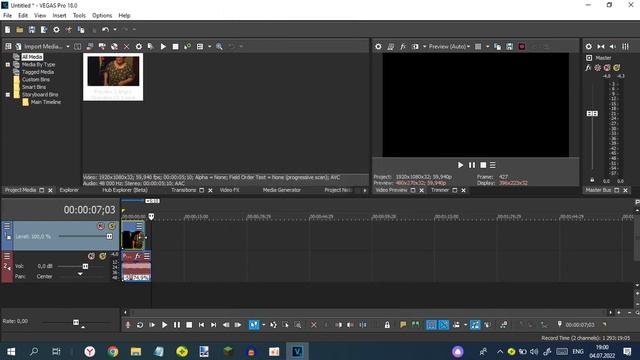This screenshot has width=640, height=360.
Task: Open the Master FX button
Action: [x=588, y=67]
